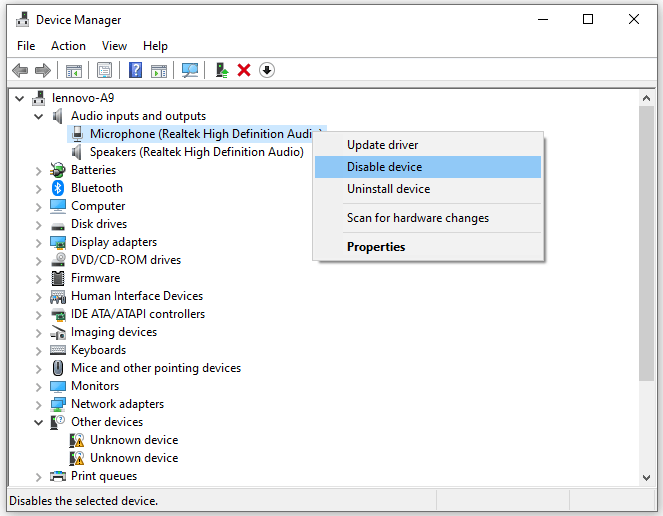Click the Bluetooth category icon
This screenshot has height=516, width=663.
(x=58, y=188)
